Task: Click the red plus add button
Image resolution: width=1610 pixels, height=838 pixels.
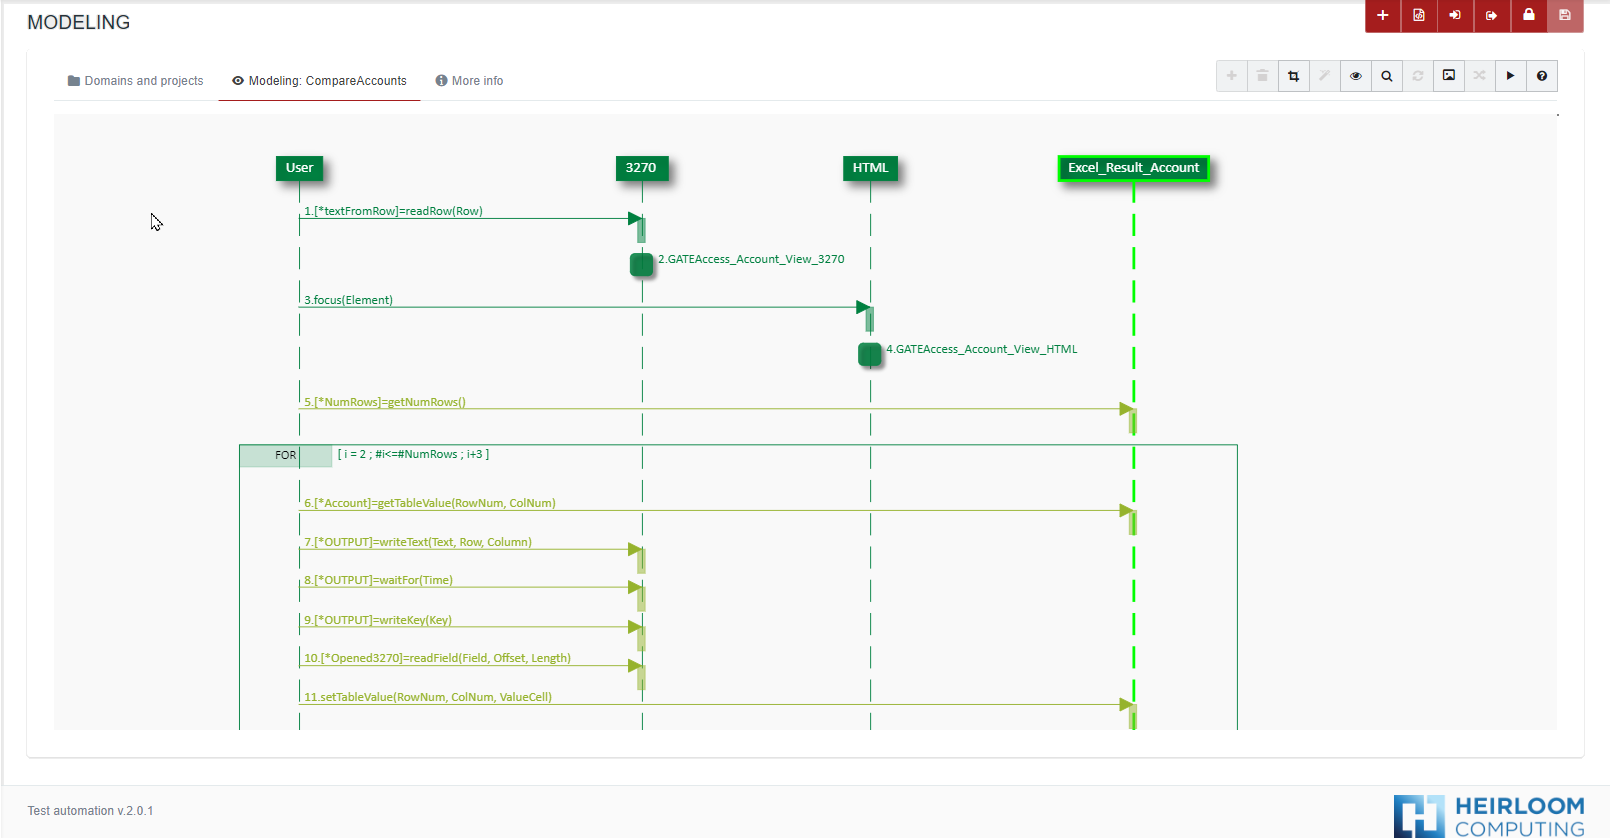Action: (1382, 15)
